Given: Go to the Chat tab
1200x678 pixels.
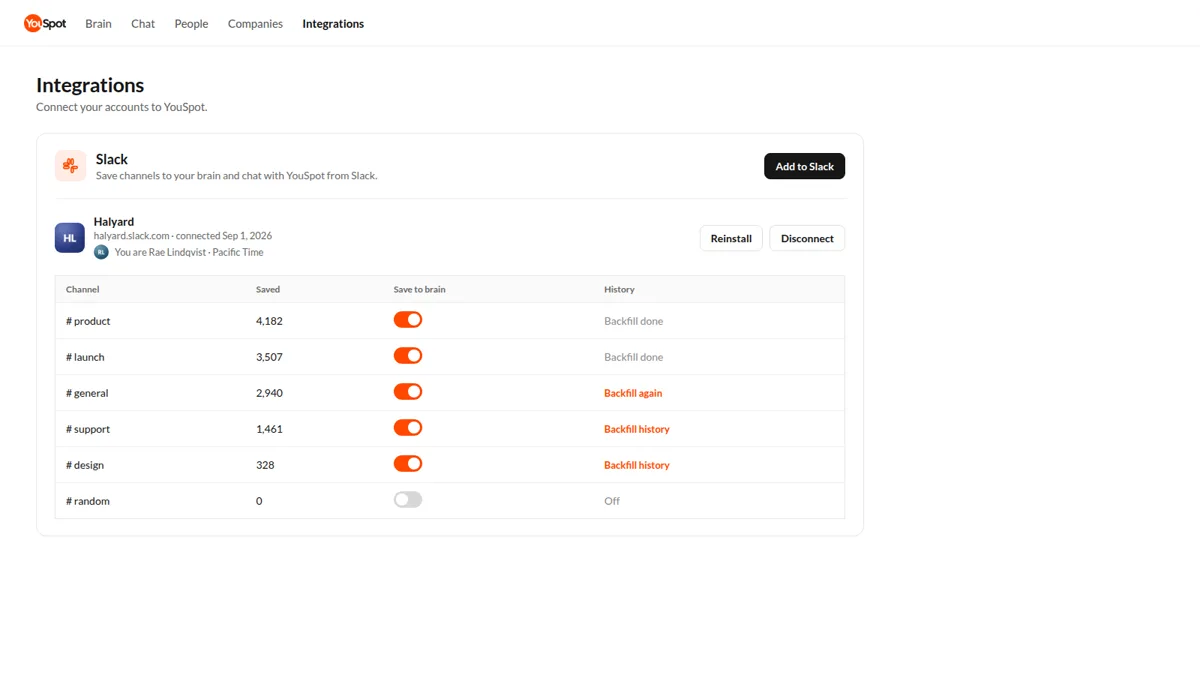Looking at the screenshot, I should click(x=143, y=23).
